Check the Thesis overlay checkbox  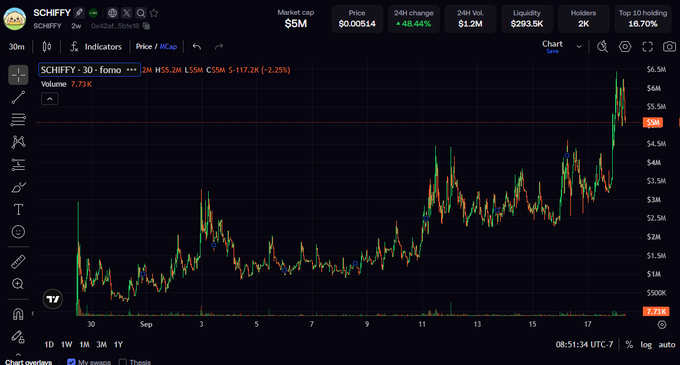[123, 362]
